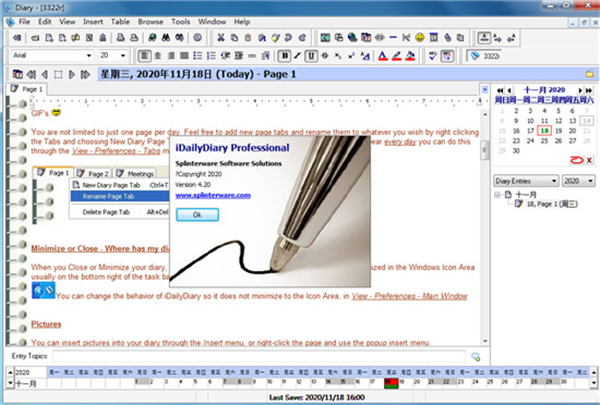600x405 pixels.
Task: Click the font color icon
Action: [380, 54]
